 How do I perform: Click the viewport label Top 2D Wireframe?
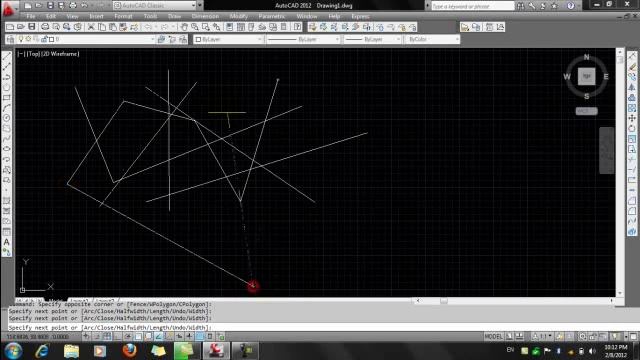pyautogui.click(x=48, y=53)
